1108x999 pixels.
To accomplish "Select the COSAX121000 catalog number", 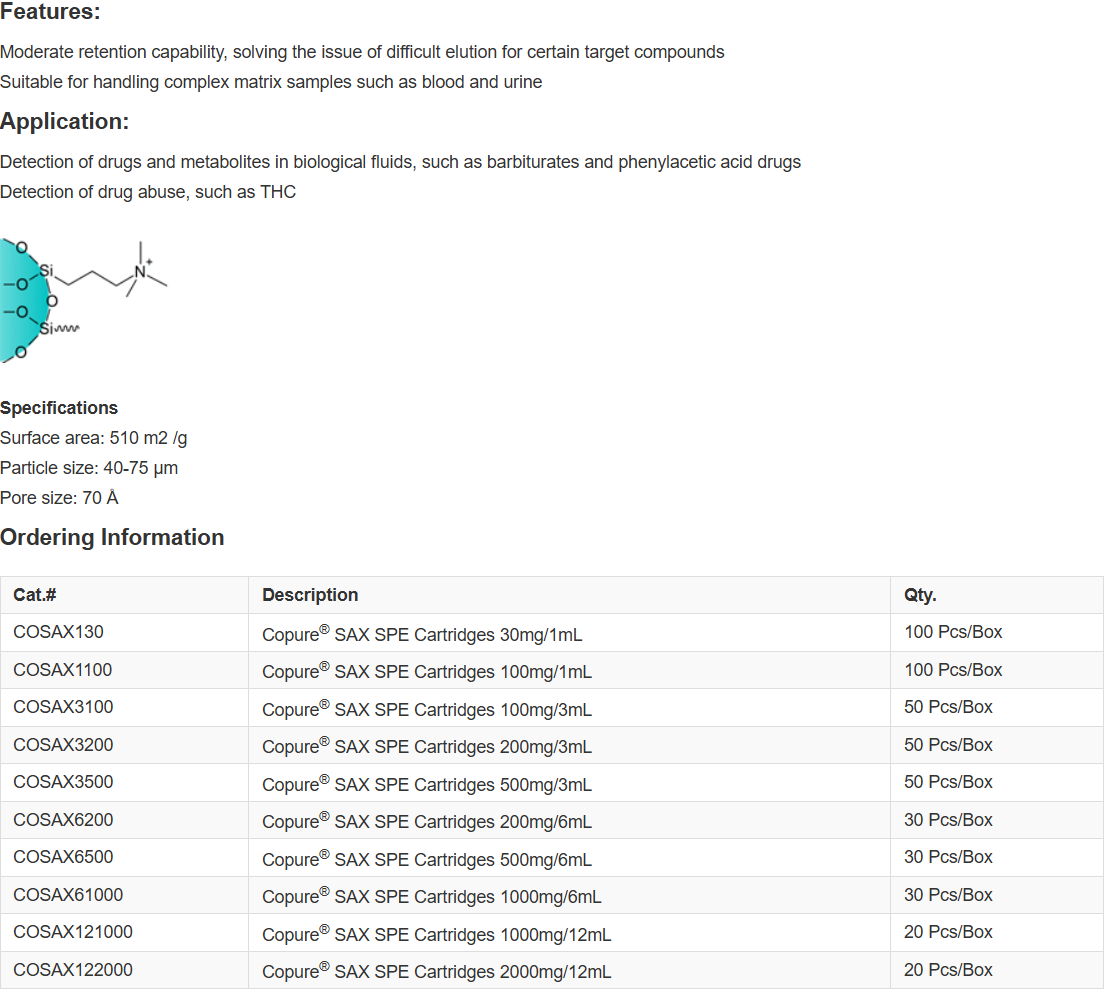I will tap(73, 932).
